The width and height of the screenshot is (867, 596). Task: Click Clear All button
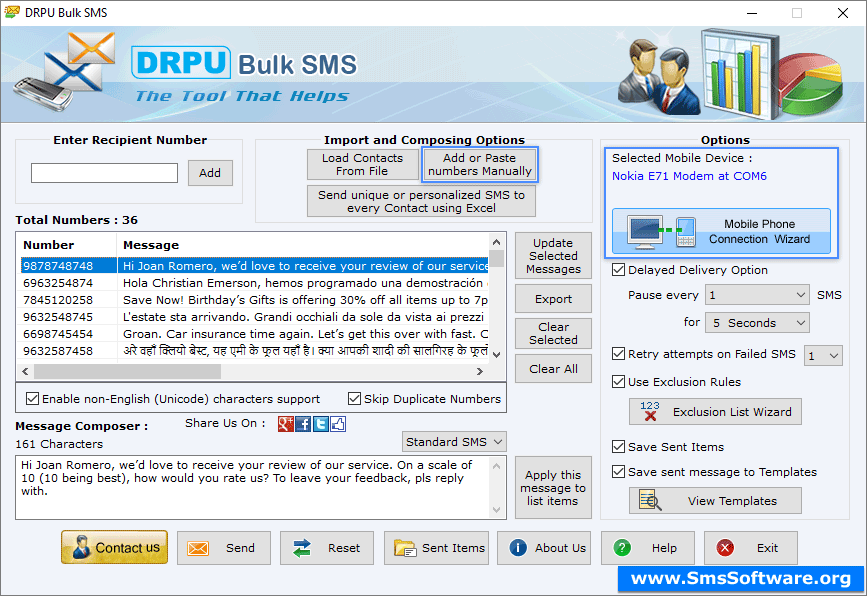[x=553, y=369]
